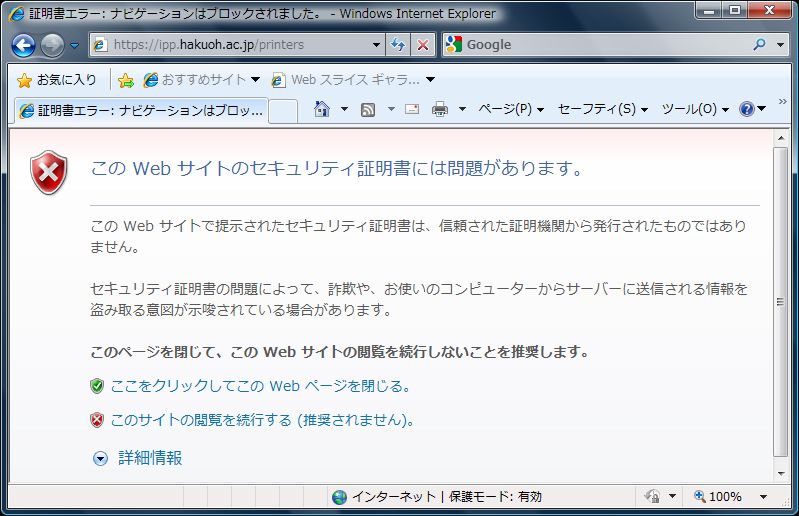Click the インターネット zone status text
The width and height of the screenshot is (799, 516).
394,497
